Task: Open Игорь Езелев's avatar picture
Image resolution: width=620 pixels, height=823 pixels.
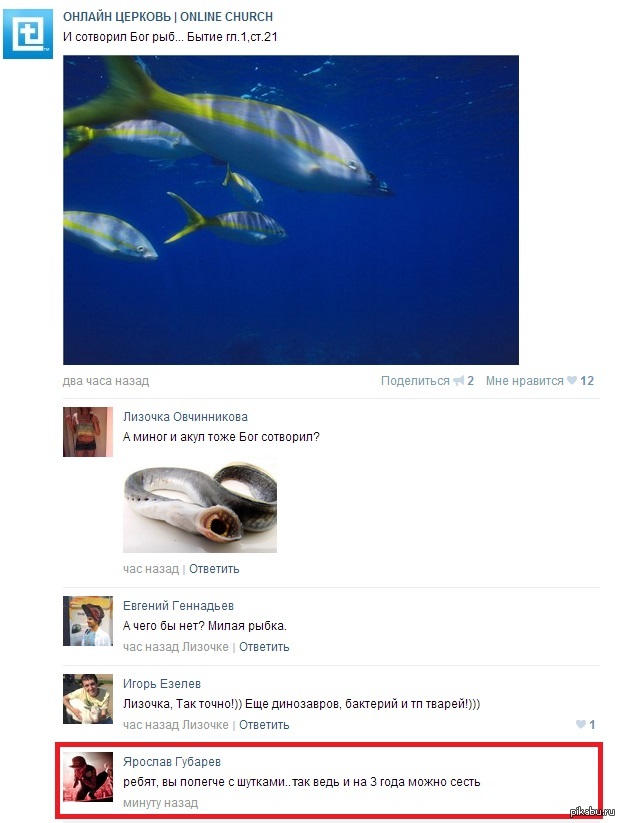Action: [x=88, y=699]
